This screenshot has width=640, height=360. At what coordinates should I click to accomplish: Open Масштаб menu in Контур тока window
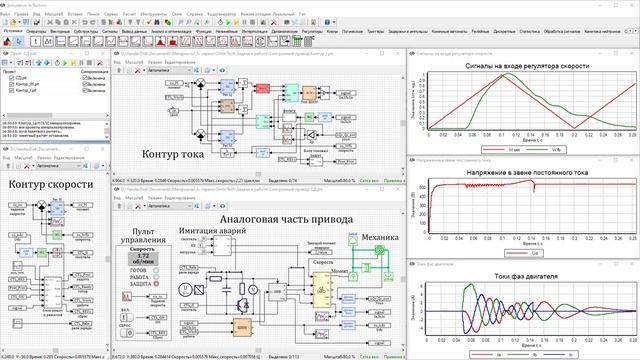click(x=134, y=62)
